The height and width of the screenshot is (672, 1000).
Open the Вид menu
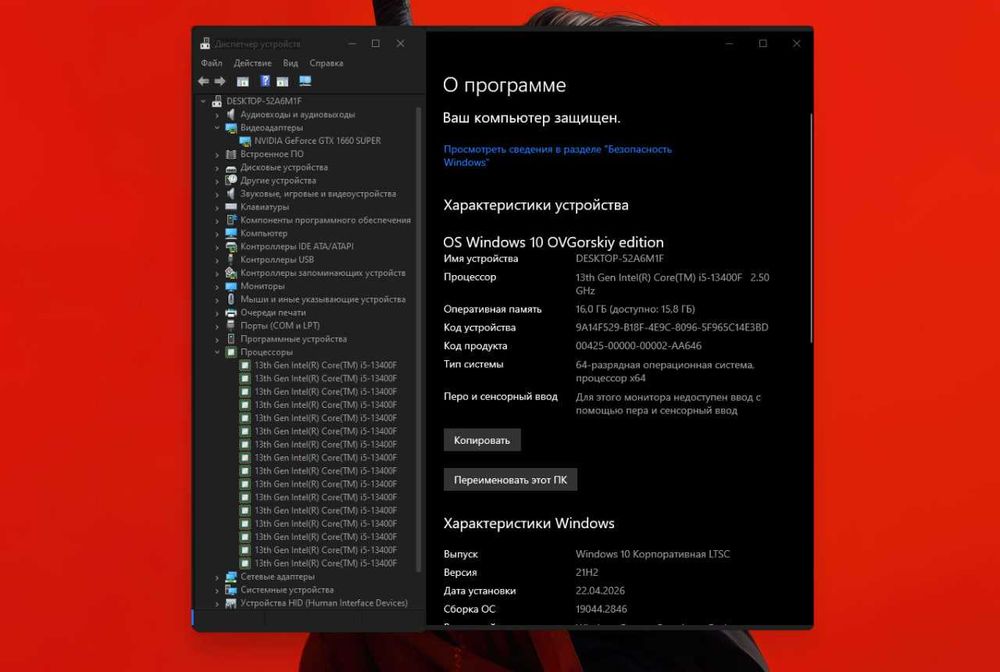point(290,63)
